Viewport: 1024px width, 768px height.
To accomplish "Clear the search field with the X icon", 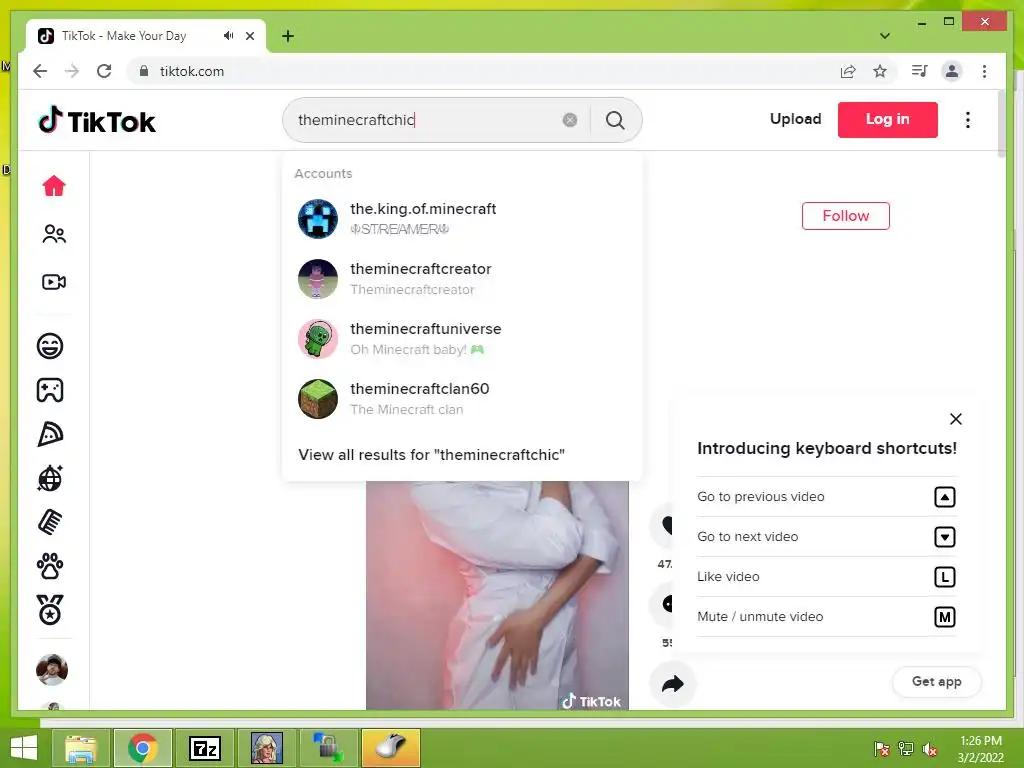I will coord(570,120).
